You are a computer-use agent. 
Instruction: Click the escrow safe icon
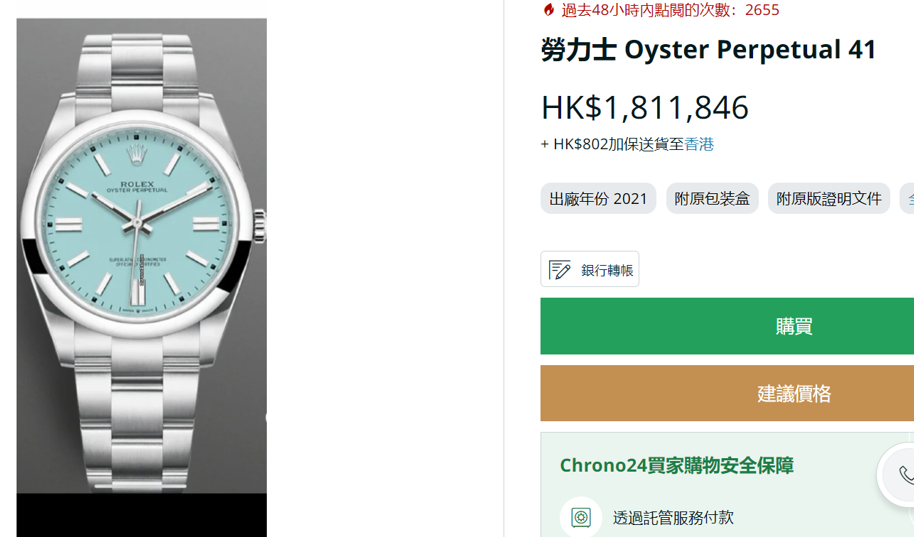[x=581, y=517]
